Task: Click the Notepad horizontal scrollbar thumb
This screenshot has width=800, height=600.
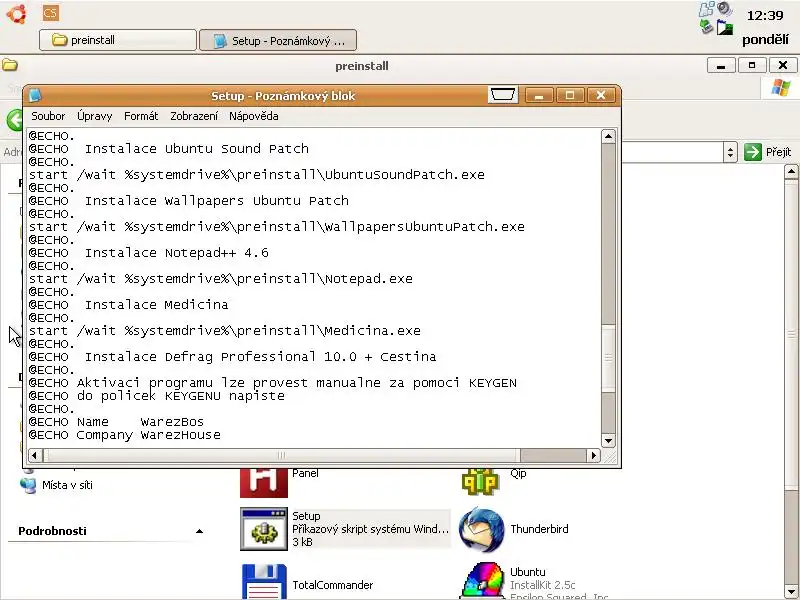Action: coord(281,455)
